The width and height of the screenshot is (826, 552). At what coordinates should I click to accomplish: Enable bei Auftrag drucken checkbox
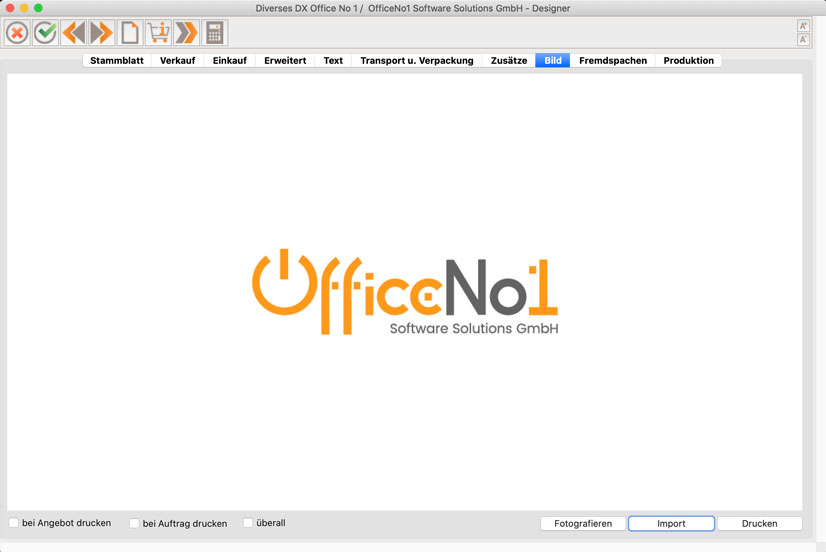(x=134, y=523)
